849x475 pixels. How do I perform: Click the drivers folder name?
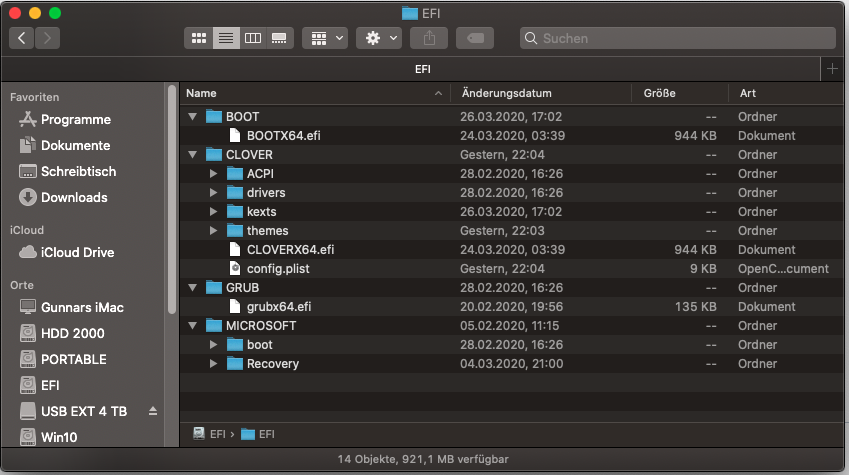[266, 192]
